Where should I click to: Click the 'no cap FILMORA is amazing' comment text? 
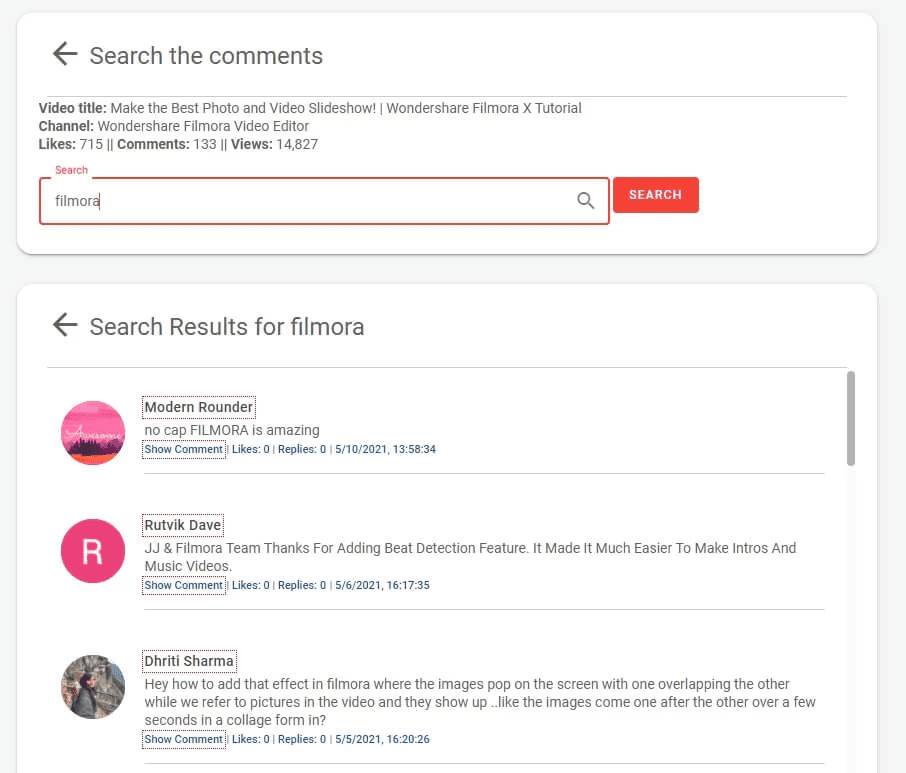tap(232, 430)
